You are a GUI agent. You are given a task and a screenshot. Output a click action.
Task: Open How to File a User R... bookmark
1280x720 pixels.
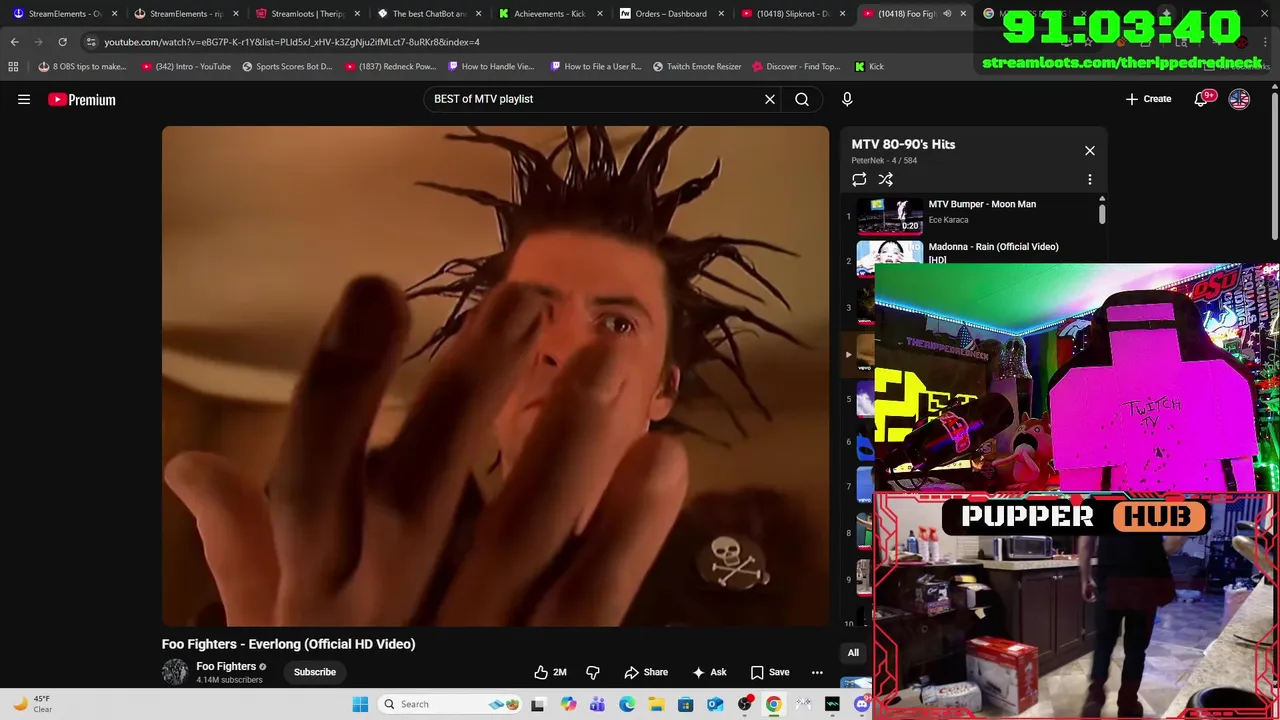tap(596, 66)
